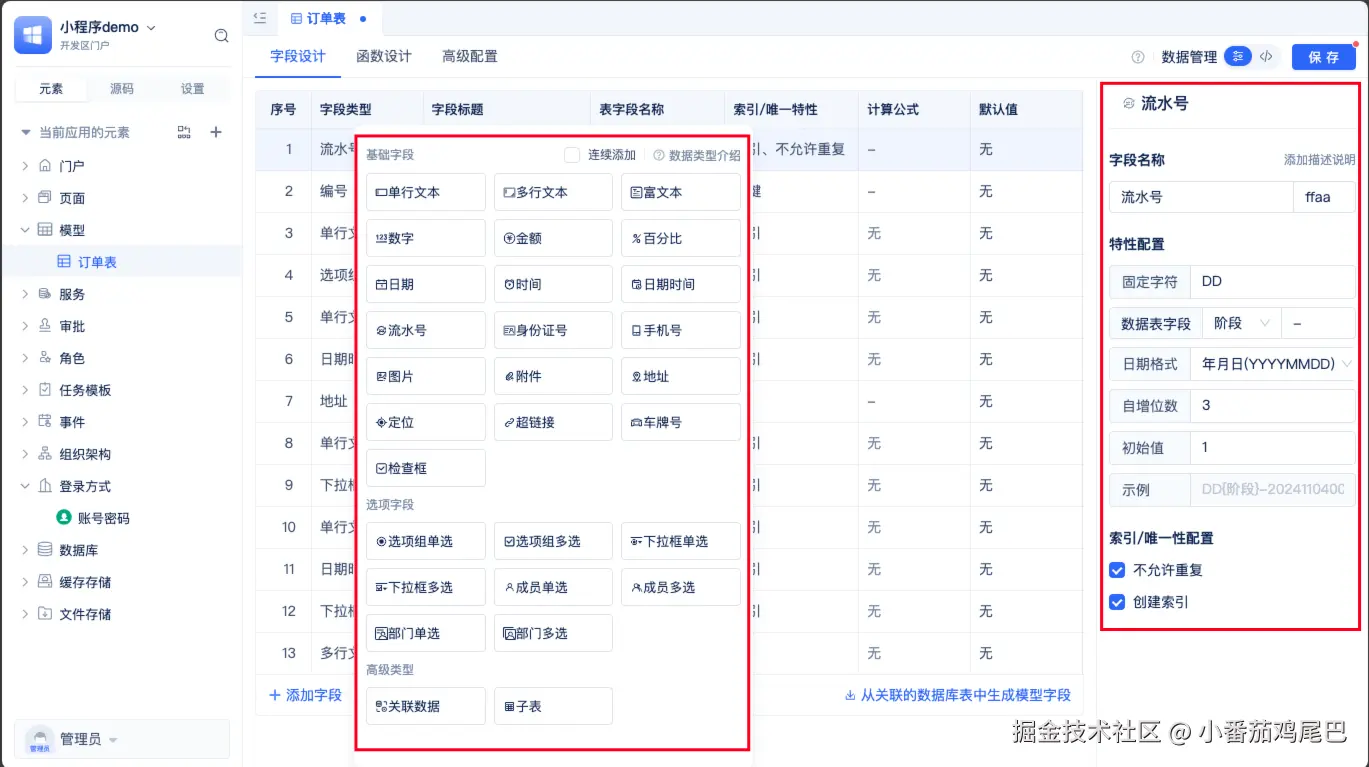
Task: Choose the 附件 field type
Action: pos(553,376)
